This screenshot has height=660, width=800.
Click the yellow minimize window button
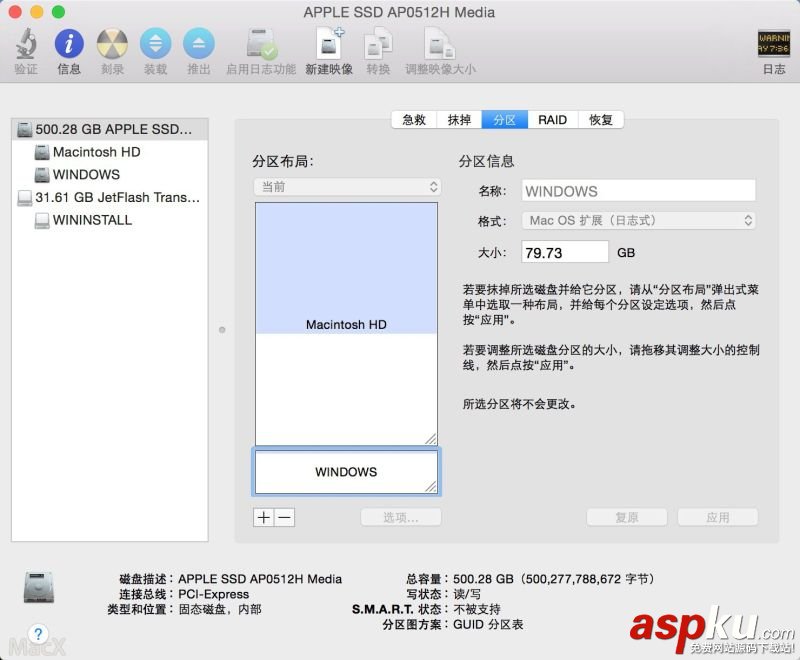click(37, 12)
